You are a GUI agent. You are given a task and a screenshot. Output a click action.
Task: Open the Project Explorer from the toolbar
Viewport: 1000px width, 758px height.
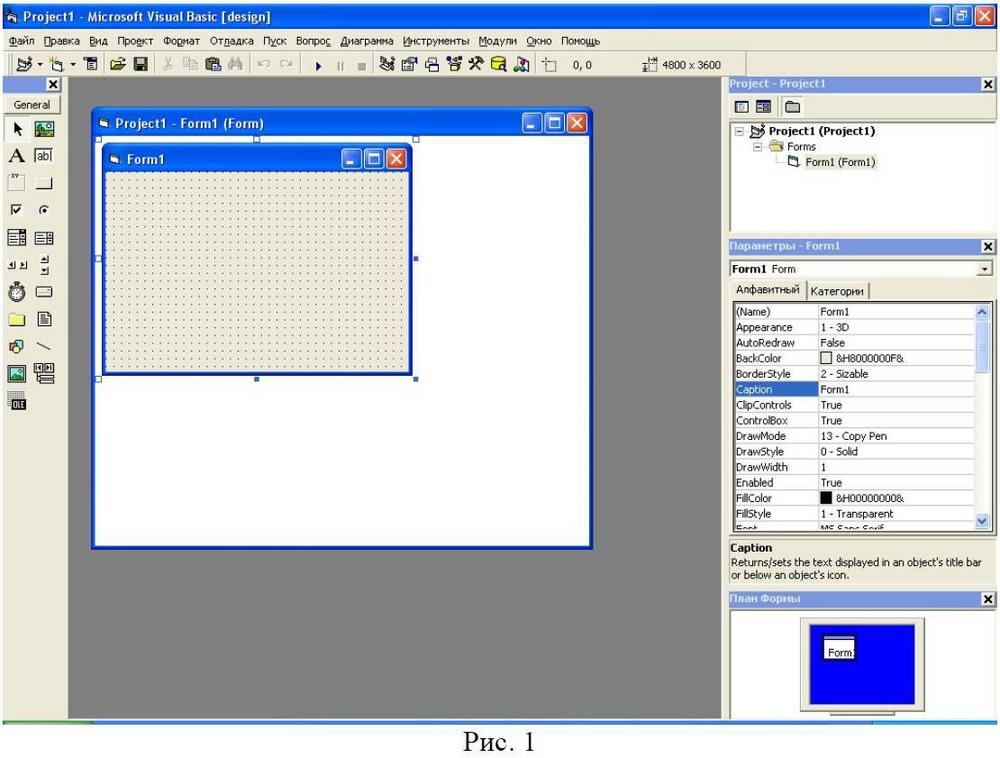pos(387,64)
